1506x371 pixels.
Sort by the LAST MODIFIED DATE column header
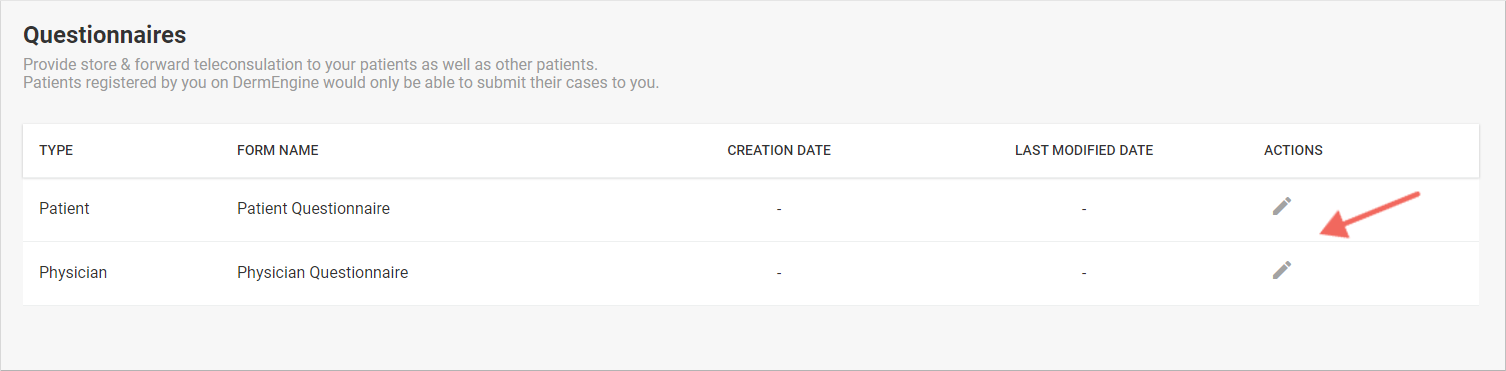pos(1084,151)
